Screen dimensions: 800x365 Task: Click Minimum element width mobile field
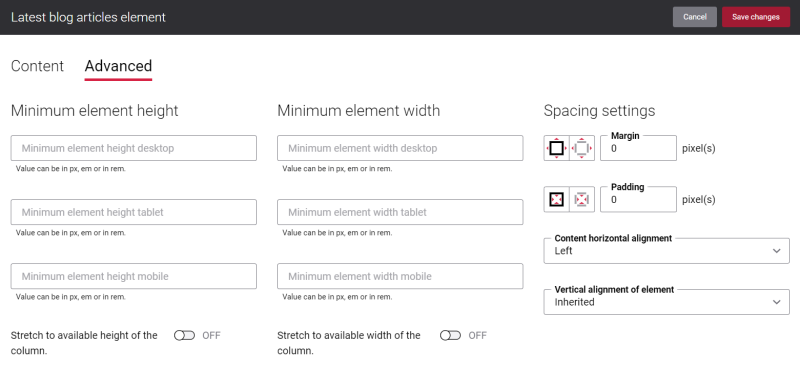pos(400,276)
